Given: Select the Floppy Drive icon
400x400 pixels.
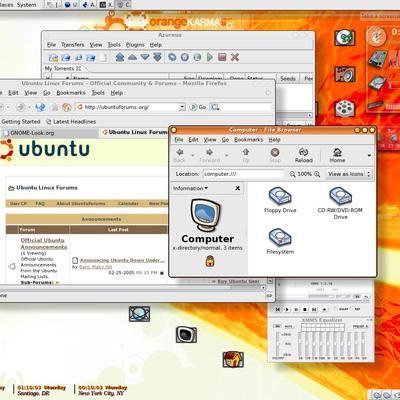Looking at the screenshot, I should (x=280, y=196).
